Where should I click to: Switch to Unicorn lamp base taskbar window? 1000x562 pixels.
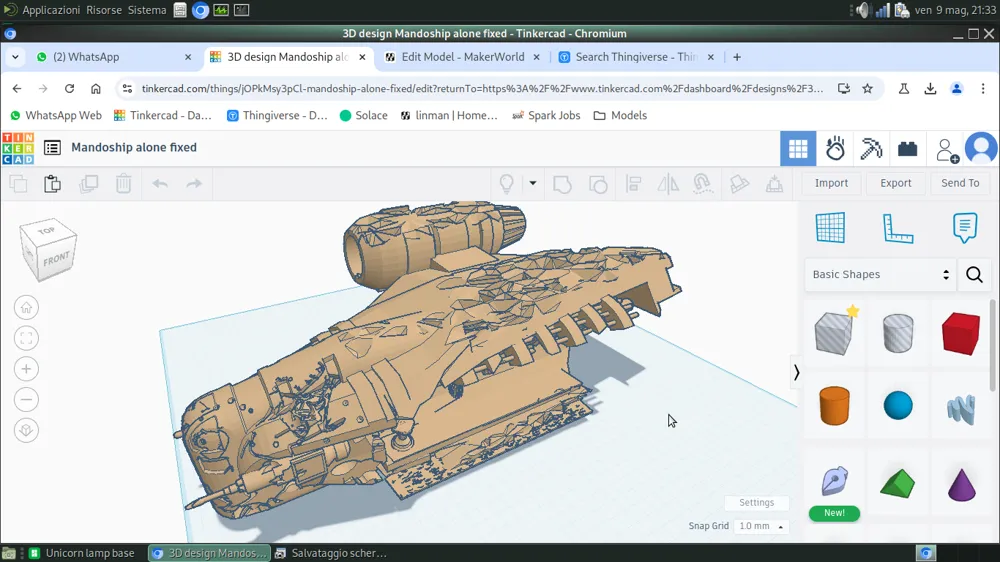(83, 553)
